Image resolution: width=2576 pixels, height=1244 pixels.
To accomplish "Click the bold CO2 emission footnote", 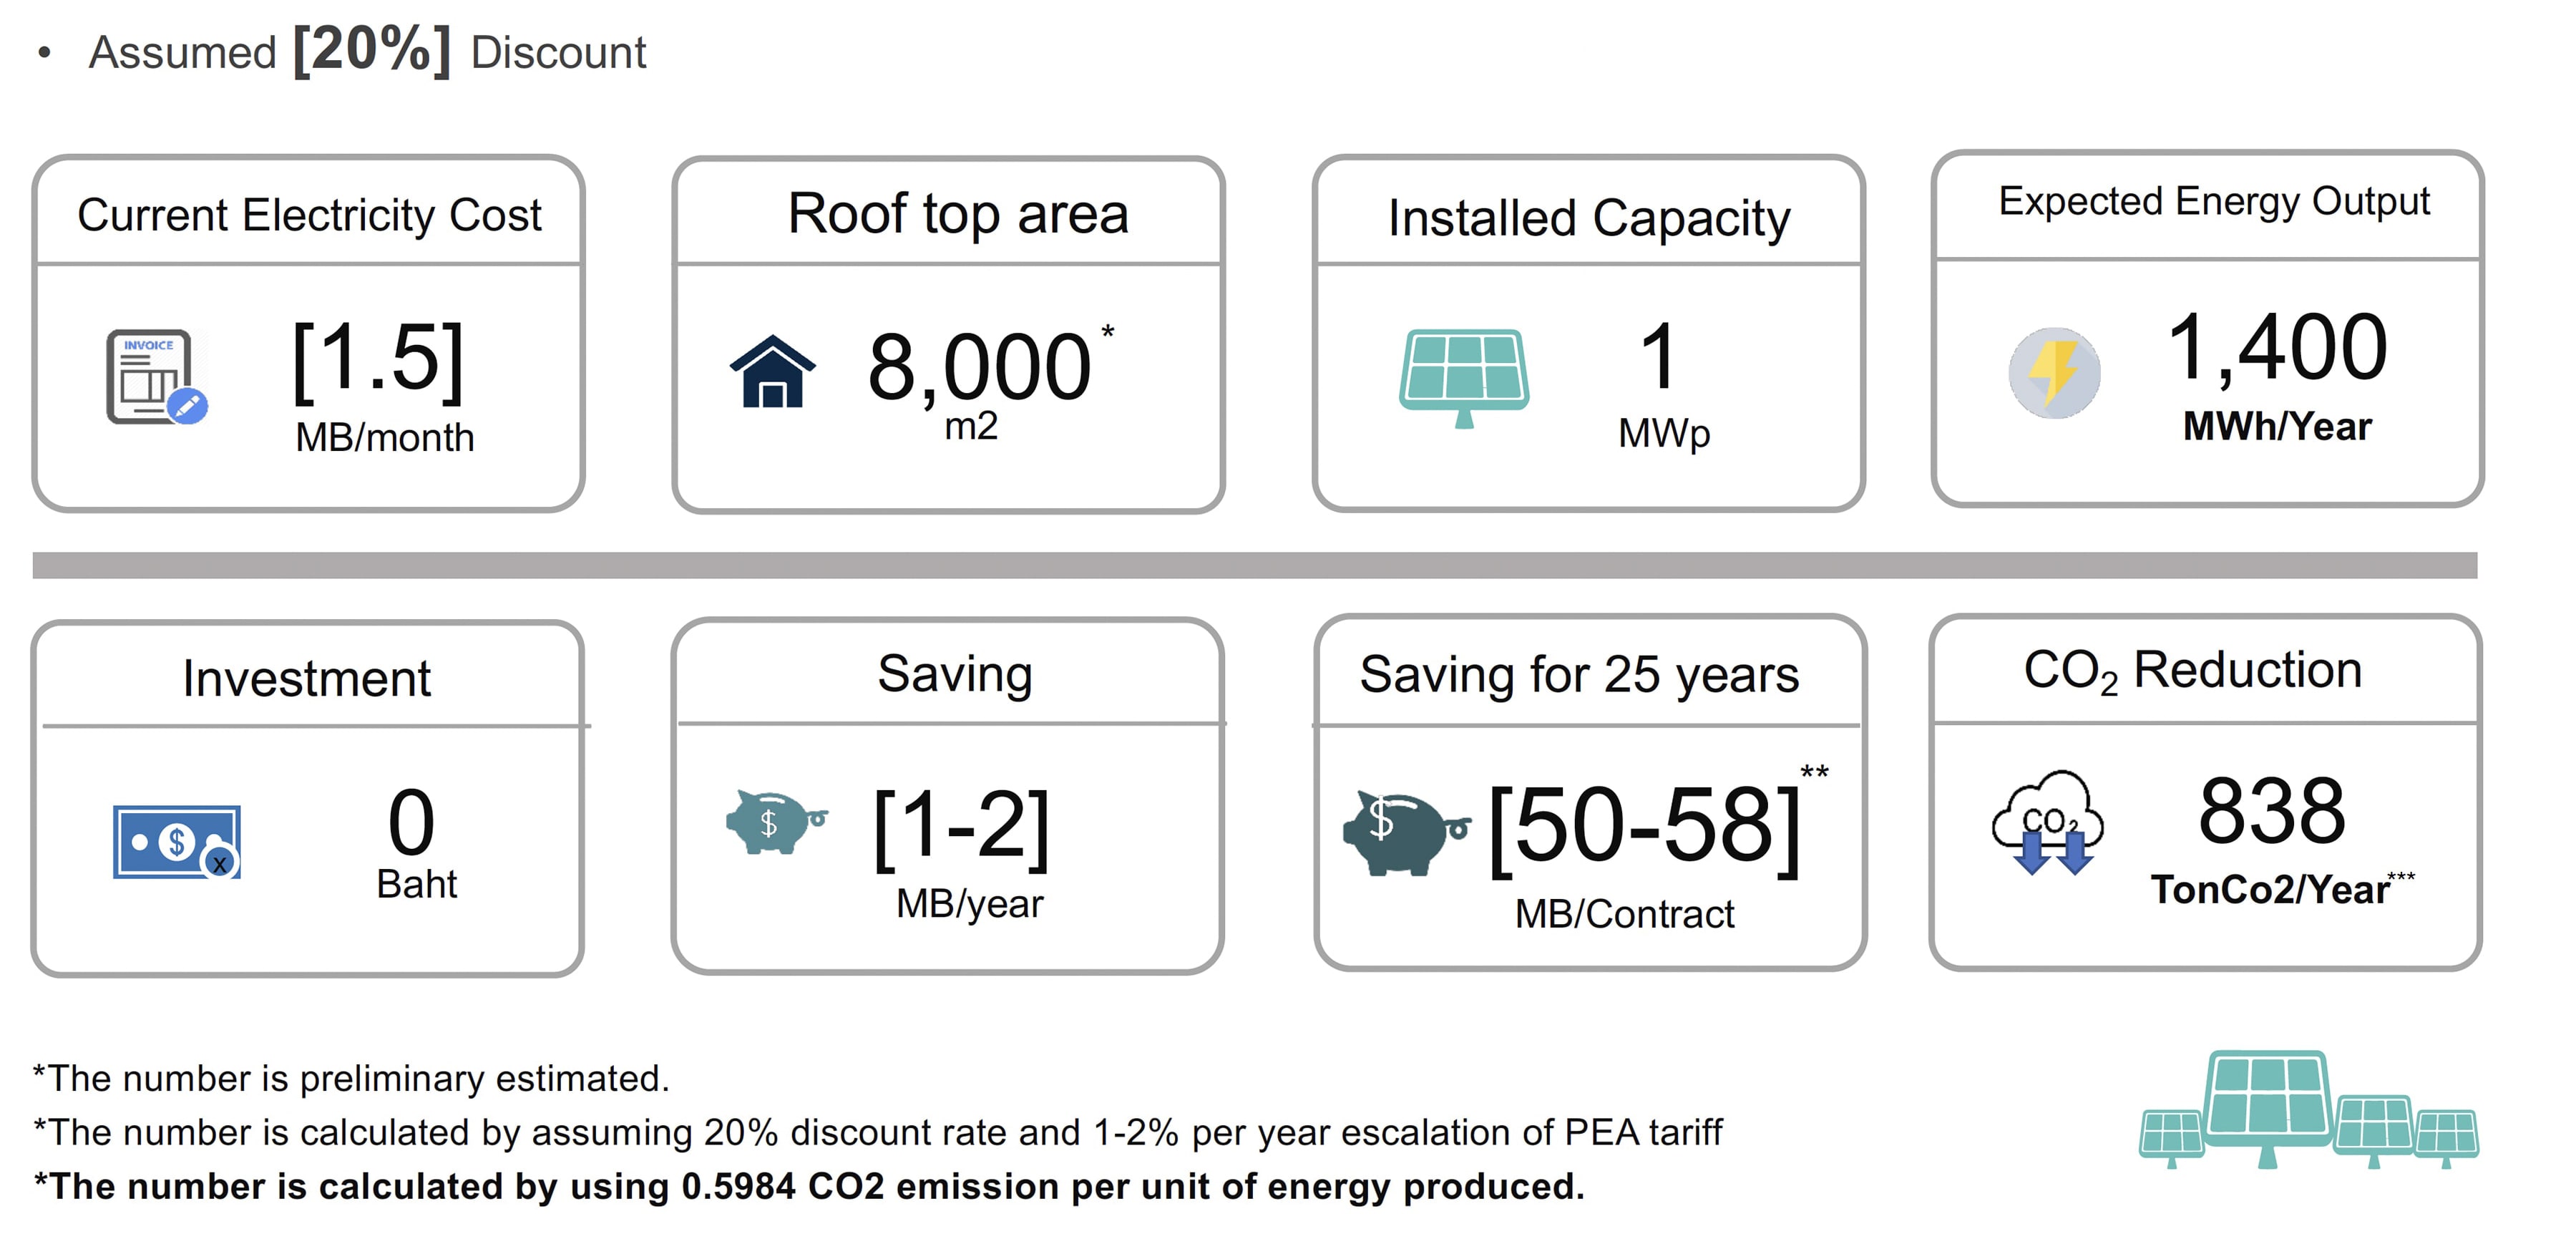I will click(809, 1186).
